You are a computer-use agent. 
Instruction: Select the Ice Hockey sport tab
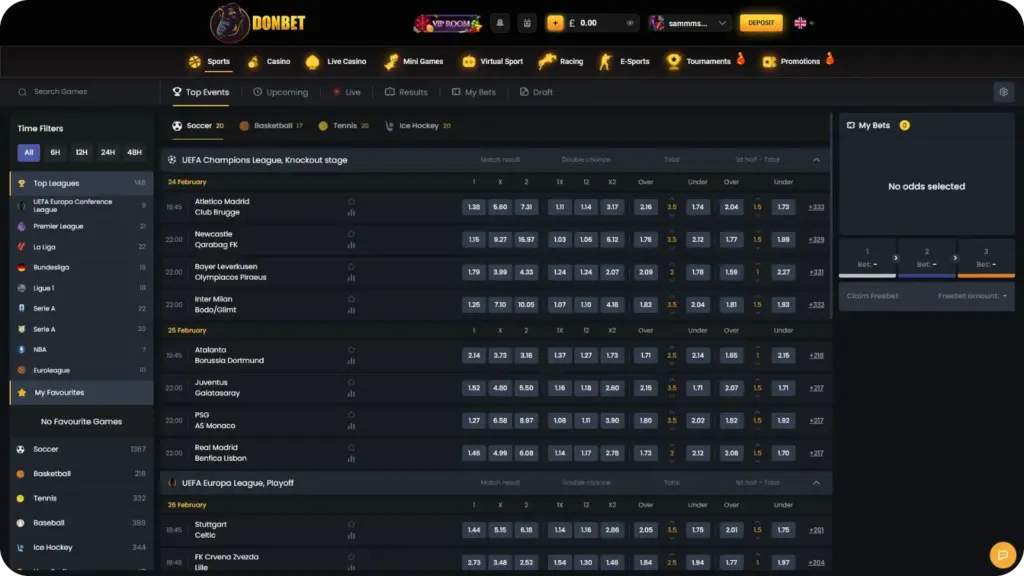pos(418,125)
